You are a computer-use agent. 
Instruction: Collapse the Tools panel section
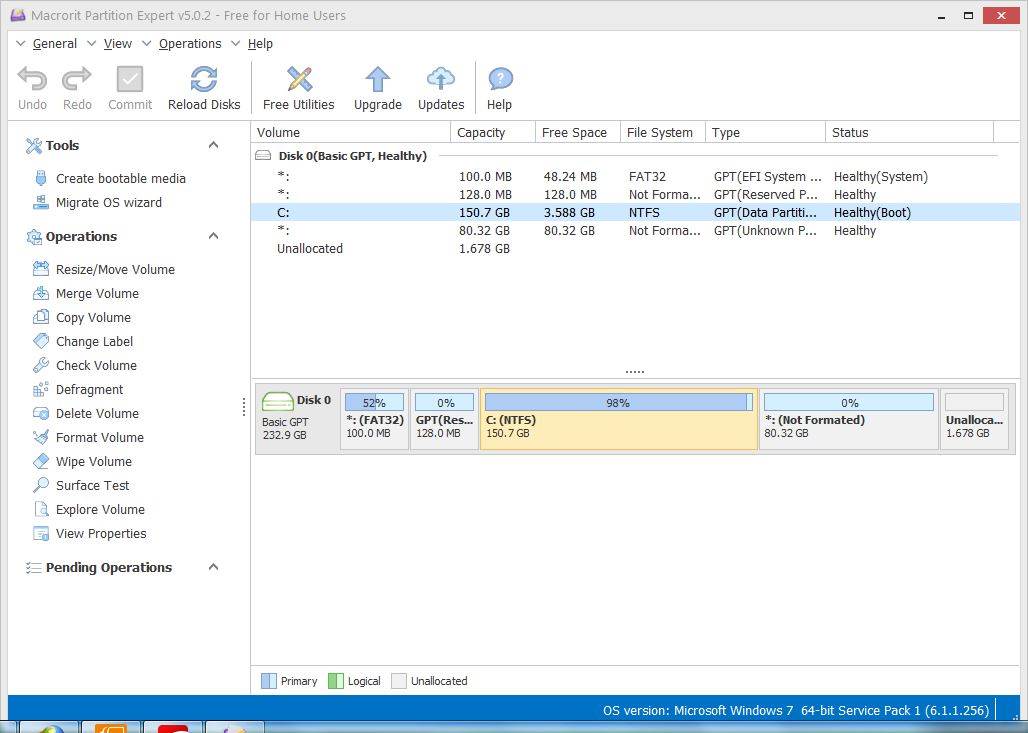[213, 145]
